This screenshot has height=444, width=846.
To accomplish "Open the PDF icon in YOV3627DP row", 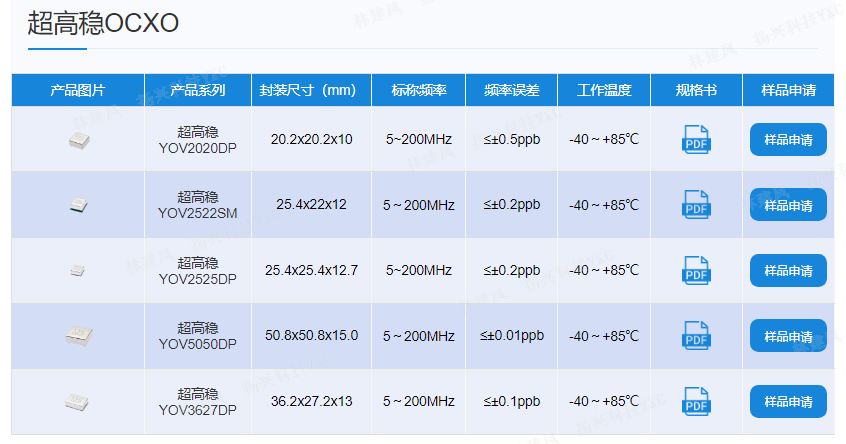I will click(696, 401).
